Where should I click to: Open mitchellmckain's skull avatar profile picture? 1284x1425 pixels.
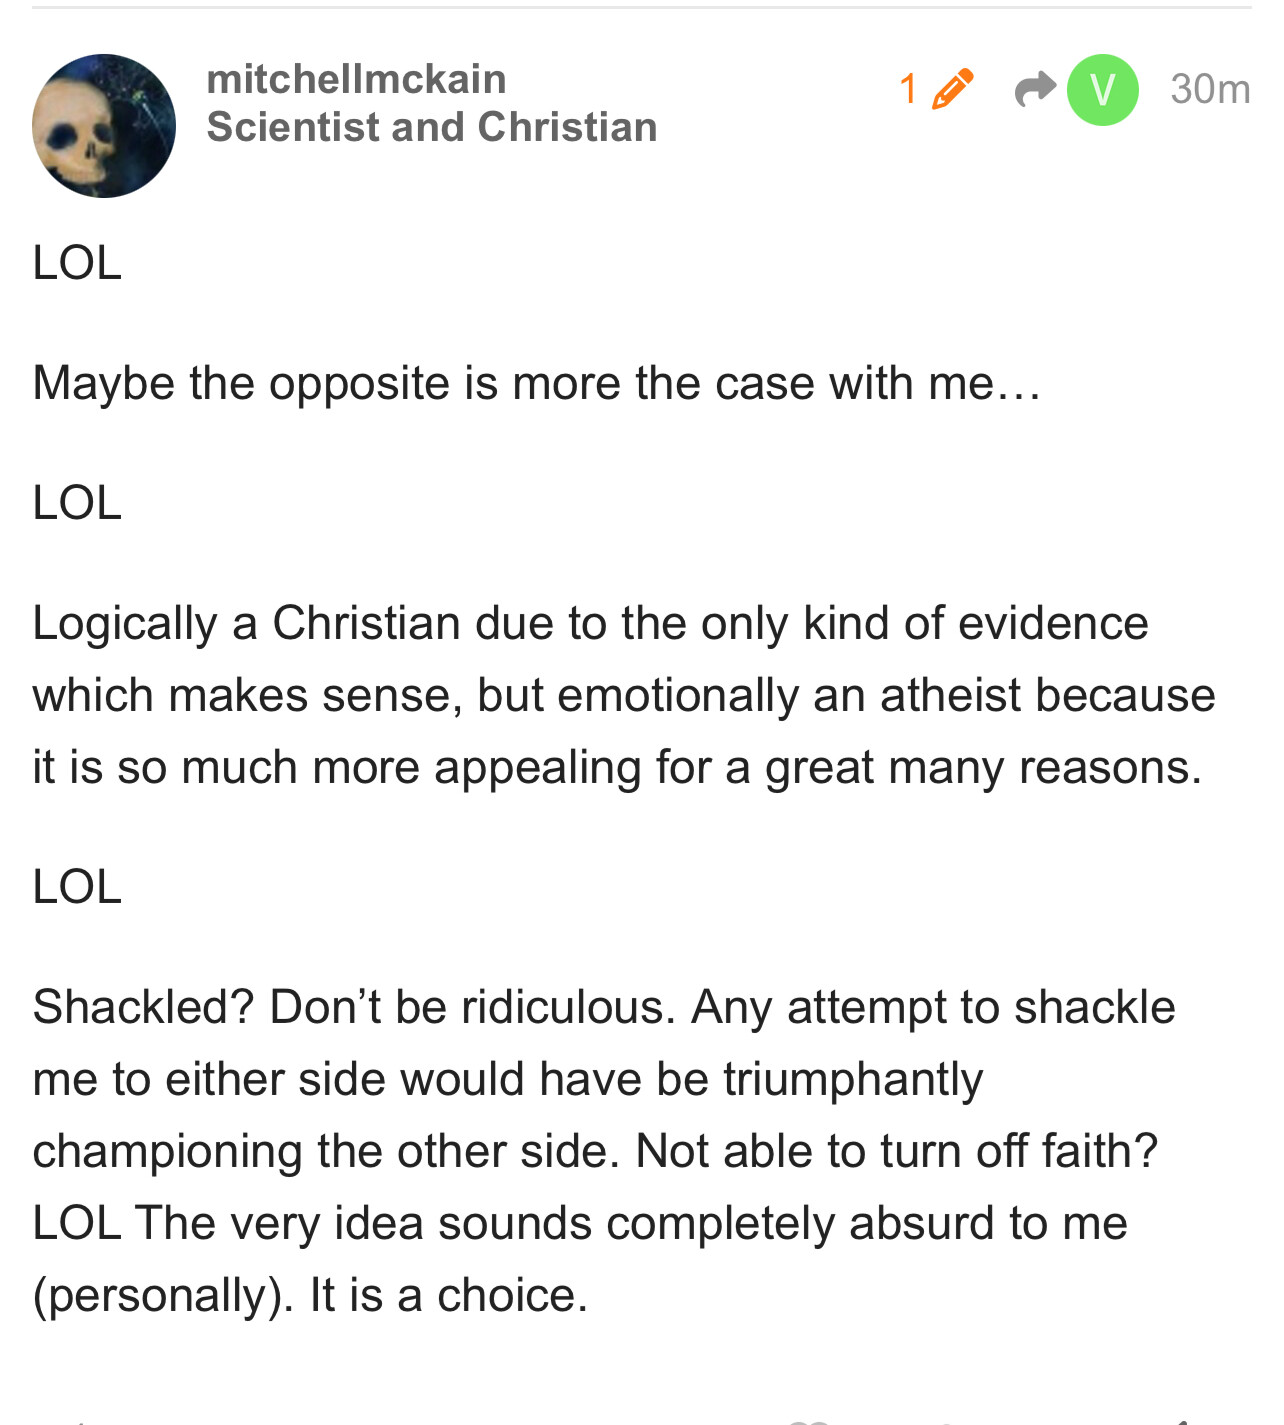coord(104,126)
